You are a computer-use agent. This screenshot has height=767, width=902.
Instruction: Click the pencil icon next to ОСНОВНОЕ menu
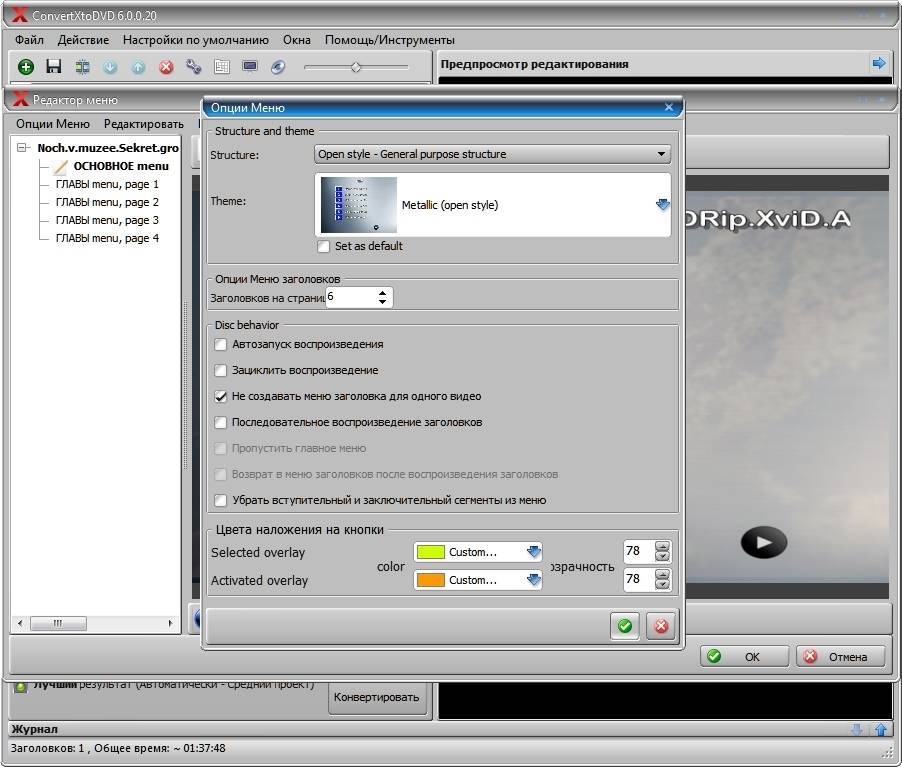coord(60,166)
